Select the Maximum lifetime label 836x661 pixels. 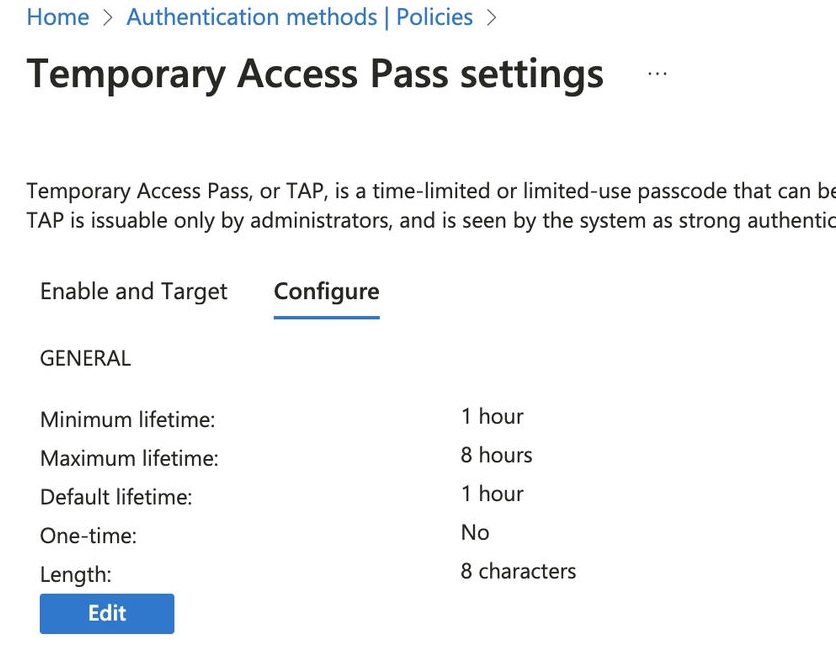(x=129, y=459)
